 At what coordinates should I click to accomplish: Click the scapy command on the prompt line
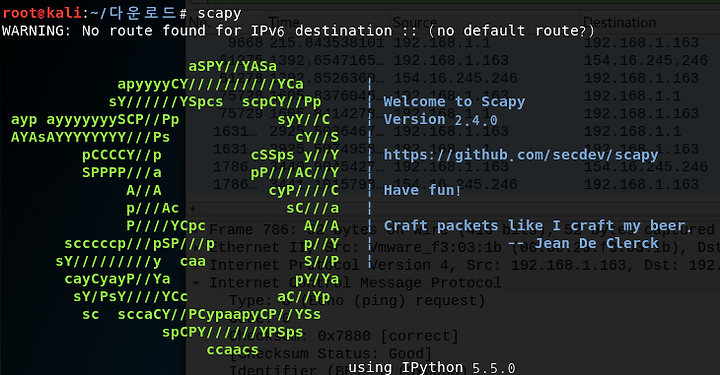[219, 14]
